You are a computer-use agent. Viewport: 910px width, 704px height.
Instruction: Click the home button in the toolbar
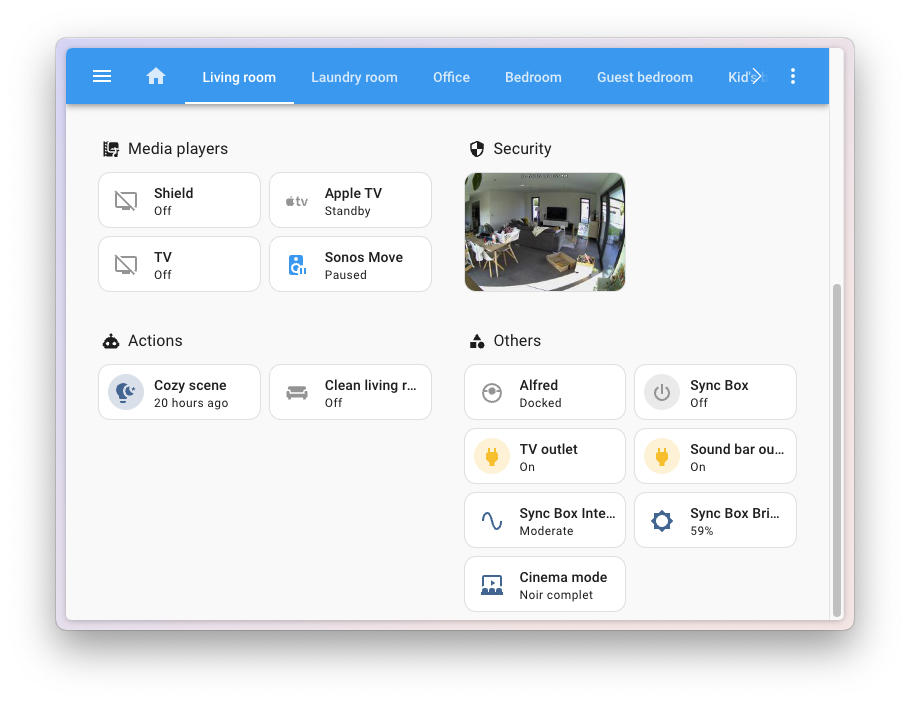pyautogui.click(x=156, y=75)
